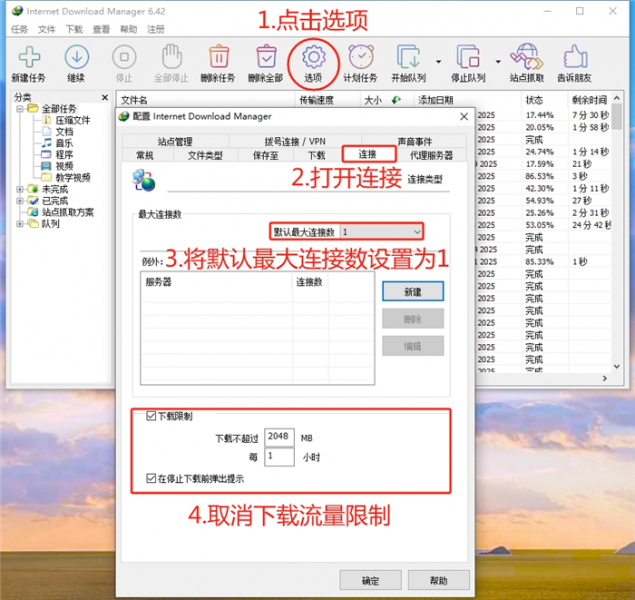Switch to the 代理服务器 tab

(x=431, y=155)
